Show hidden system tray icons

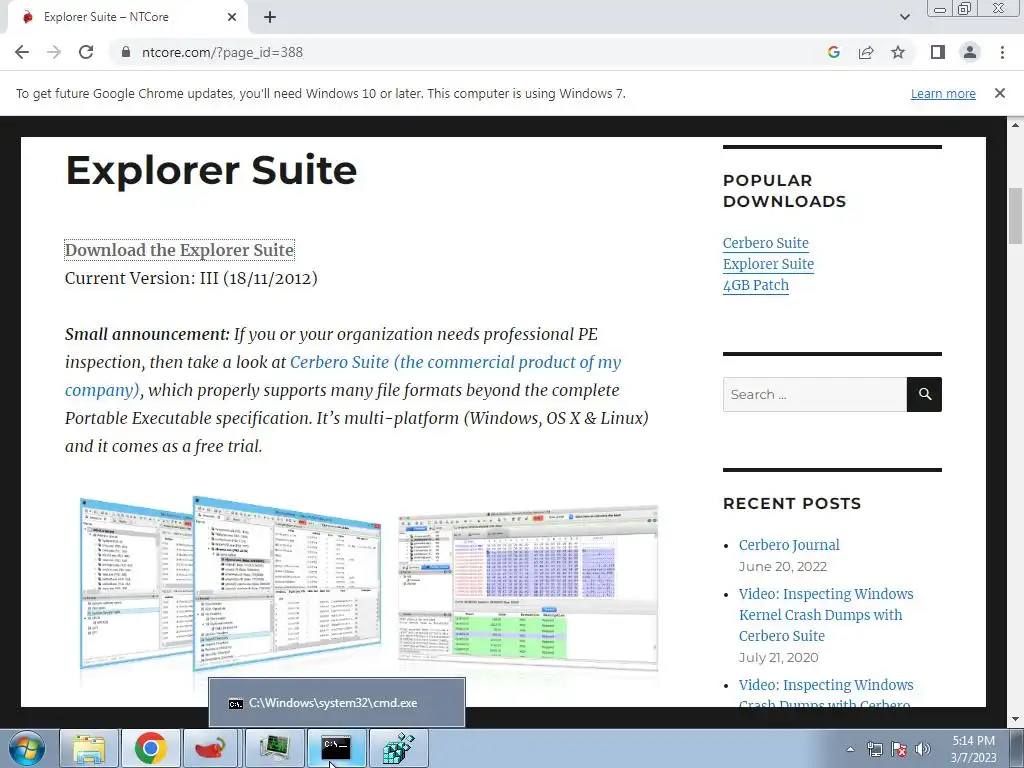pyautogui.click(x=850, y=749)
